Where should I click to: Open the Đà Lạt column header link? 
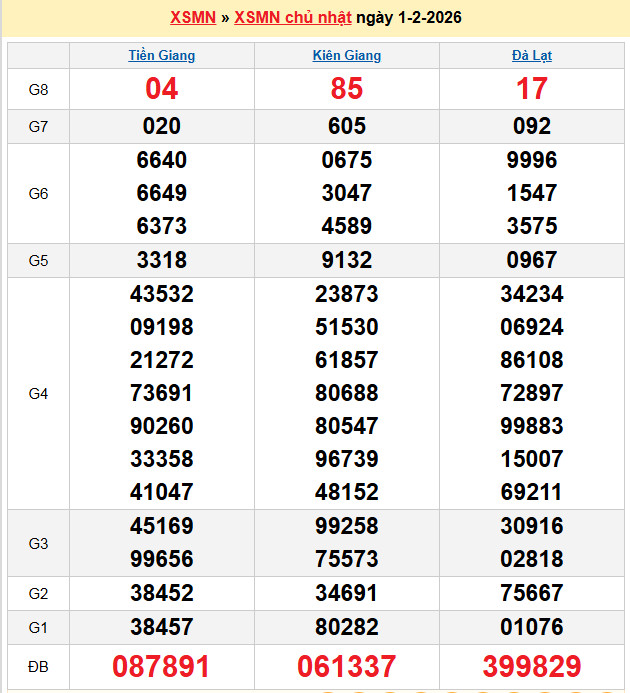point(532,56)
